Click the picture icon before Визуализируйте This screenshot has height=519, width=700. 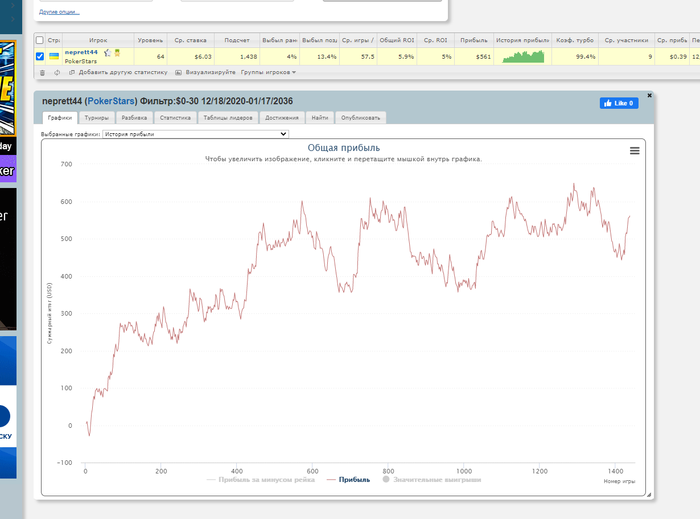pos(179,72)
